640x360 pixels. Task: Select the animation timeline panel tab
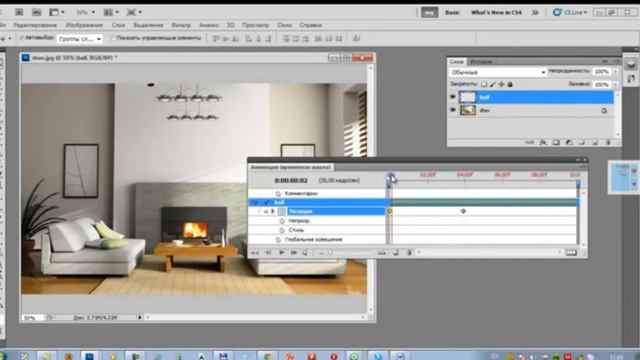[291, 167]
